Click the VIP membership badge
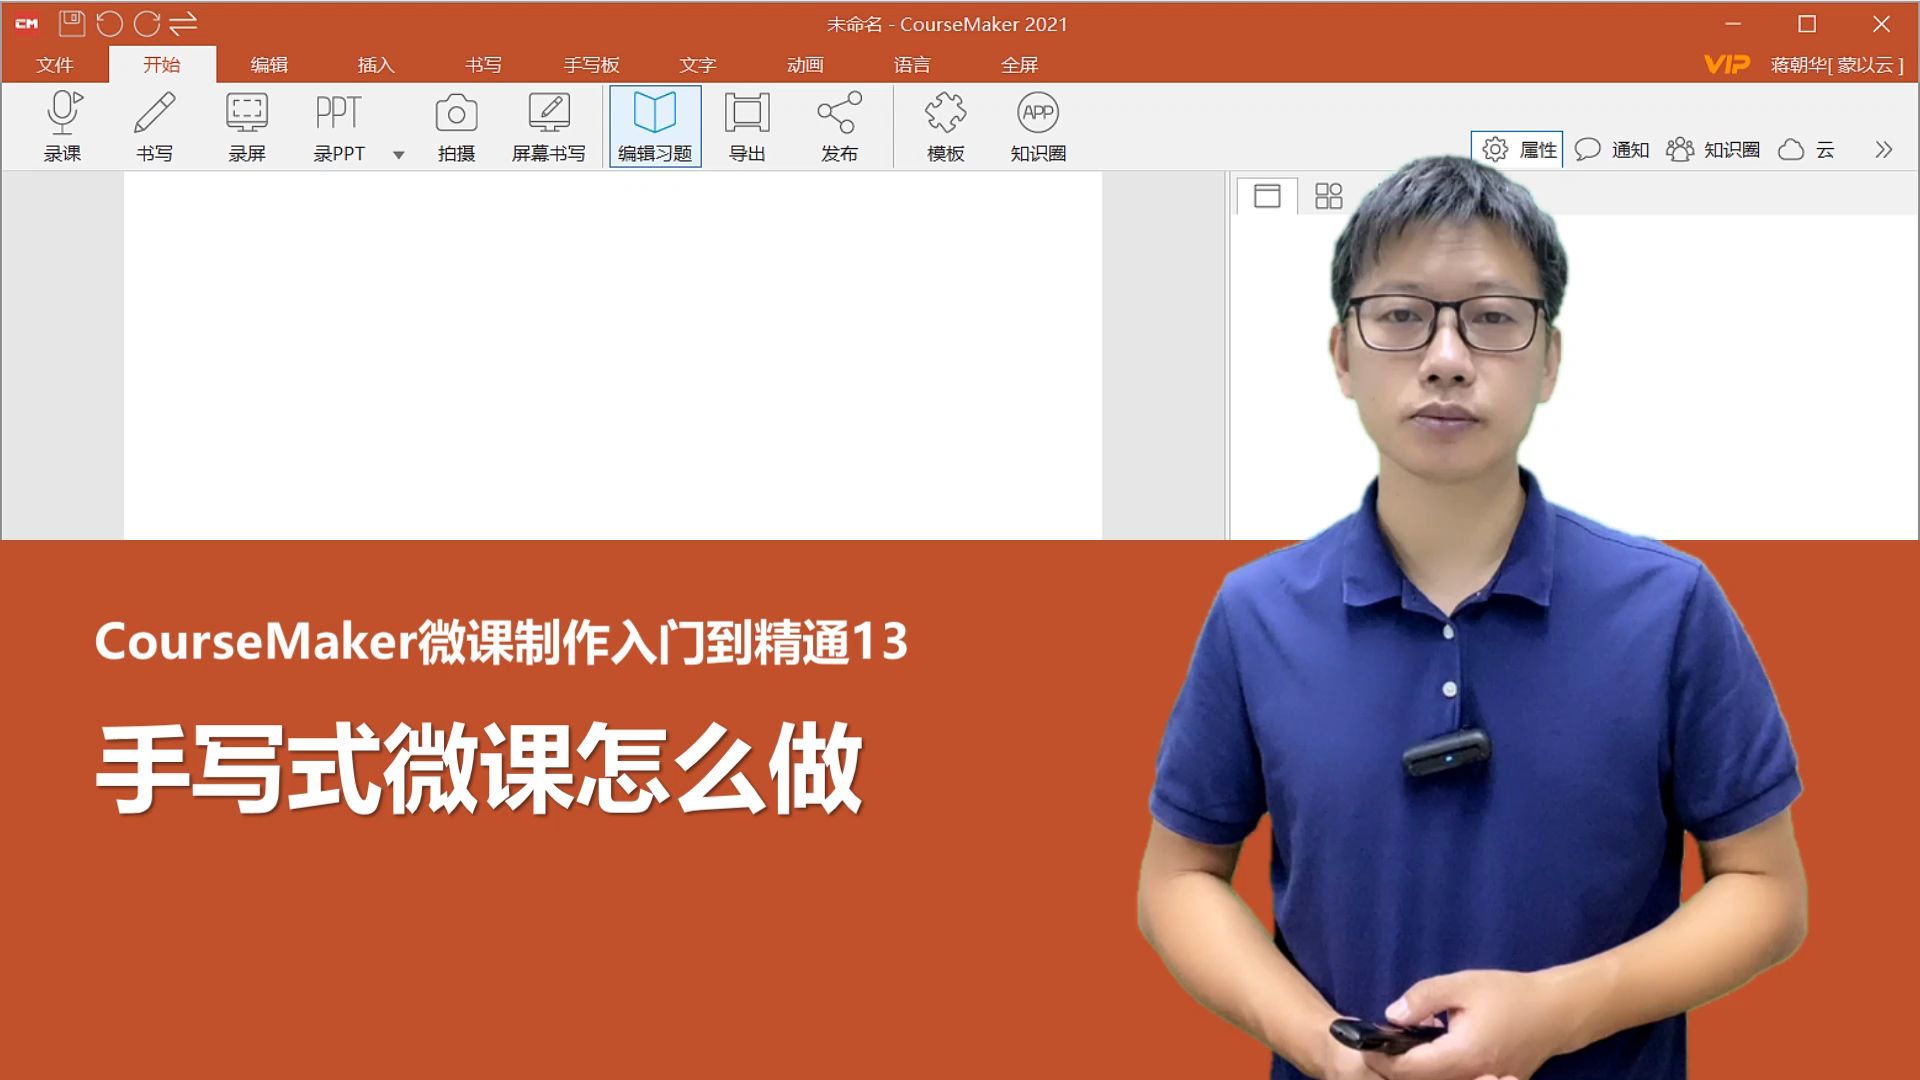The width and height of the screenshot is (1920, 1080). (1725, 64)
